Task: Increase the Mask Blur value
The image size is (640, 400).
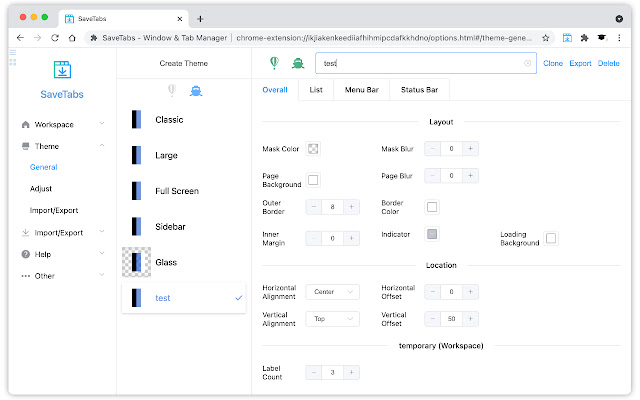Action: coord(470,149)
